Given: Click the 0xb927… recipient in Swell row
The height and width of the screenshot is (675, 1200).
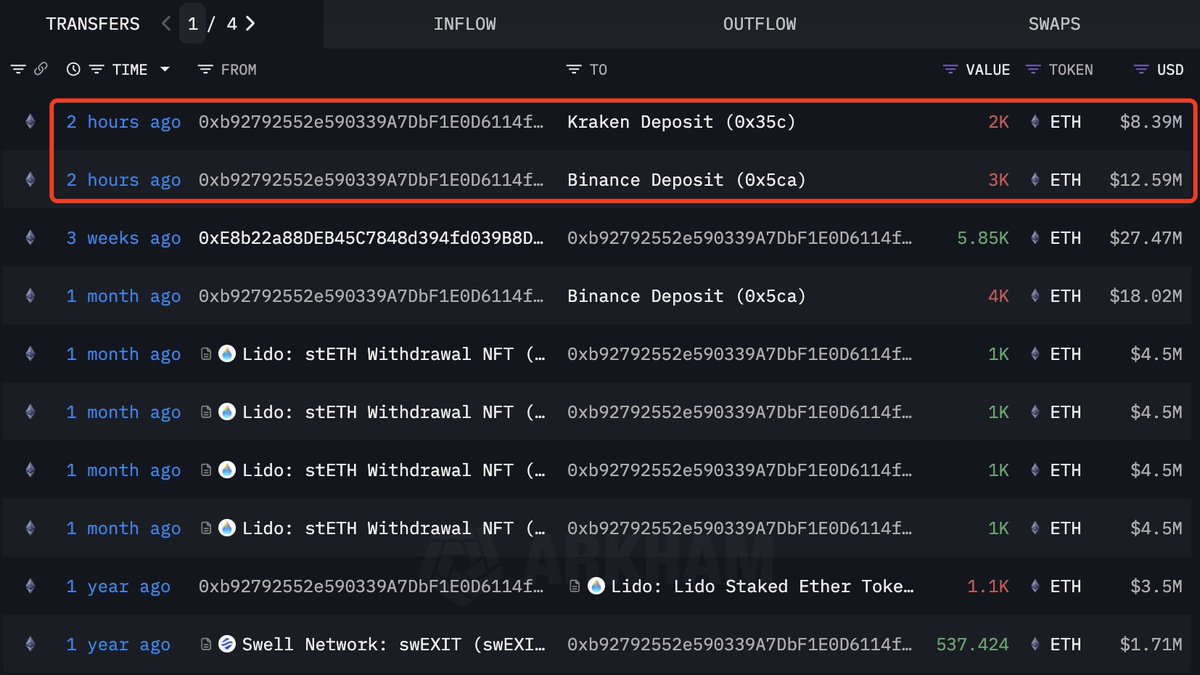Looking at the screenshot, I should point(740,644).
